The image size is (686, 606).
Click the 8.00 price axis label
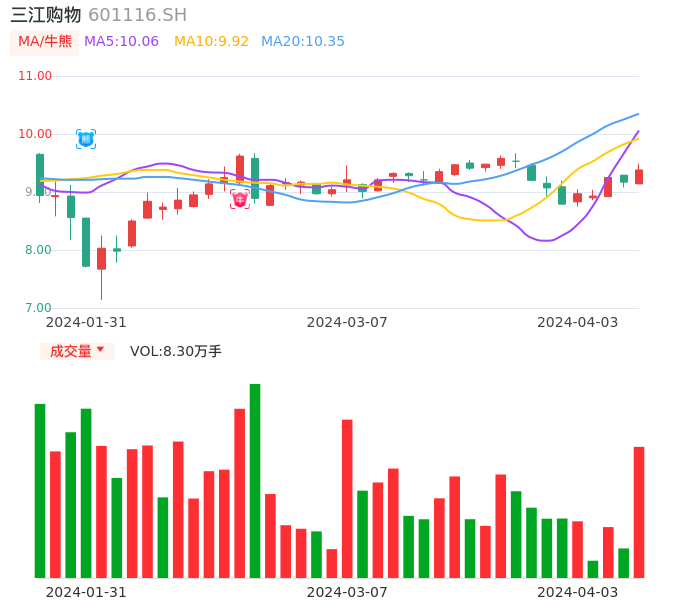[x=38, y=250]
